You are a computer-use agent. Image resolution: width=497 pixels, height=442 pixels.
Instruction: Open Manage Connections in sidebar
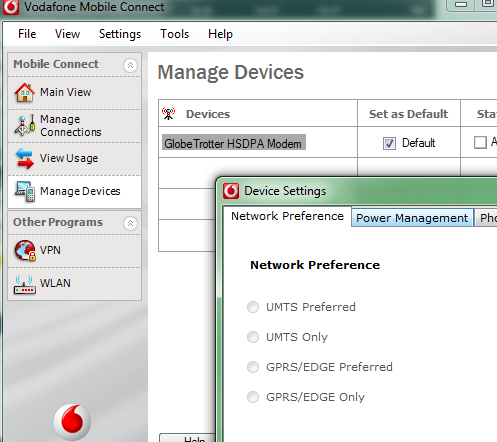75,126
